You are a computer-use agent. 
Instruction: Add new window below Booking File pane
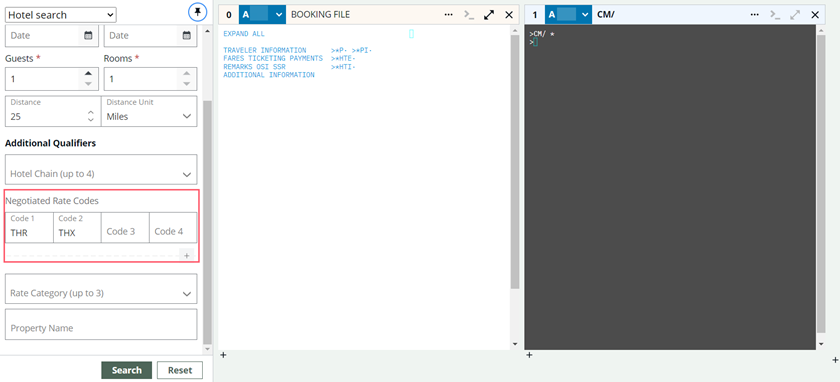[223, 354]
